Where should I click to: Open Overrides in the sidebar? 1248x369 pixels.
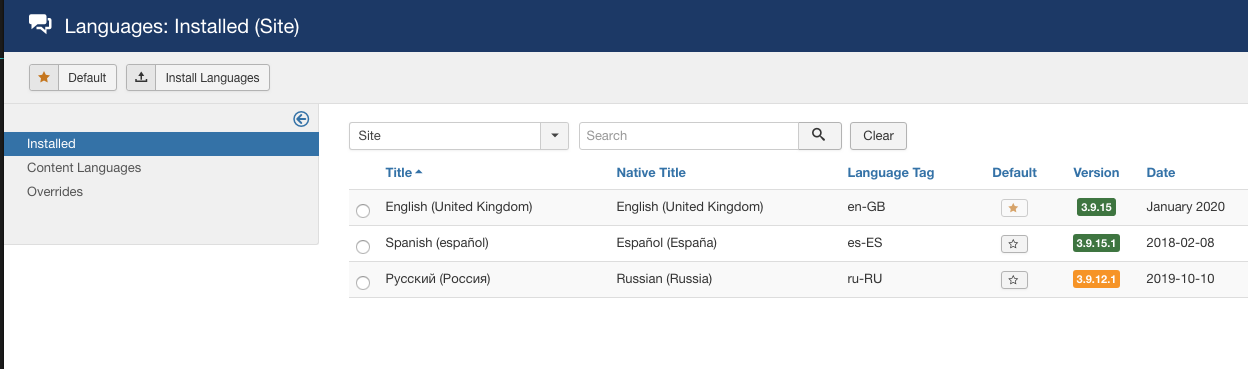(55, 191)
